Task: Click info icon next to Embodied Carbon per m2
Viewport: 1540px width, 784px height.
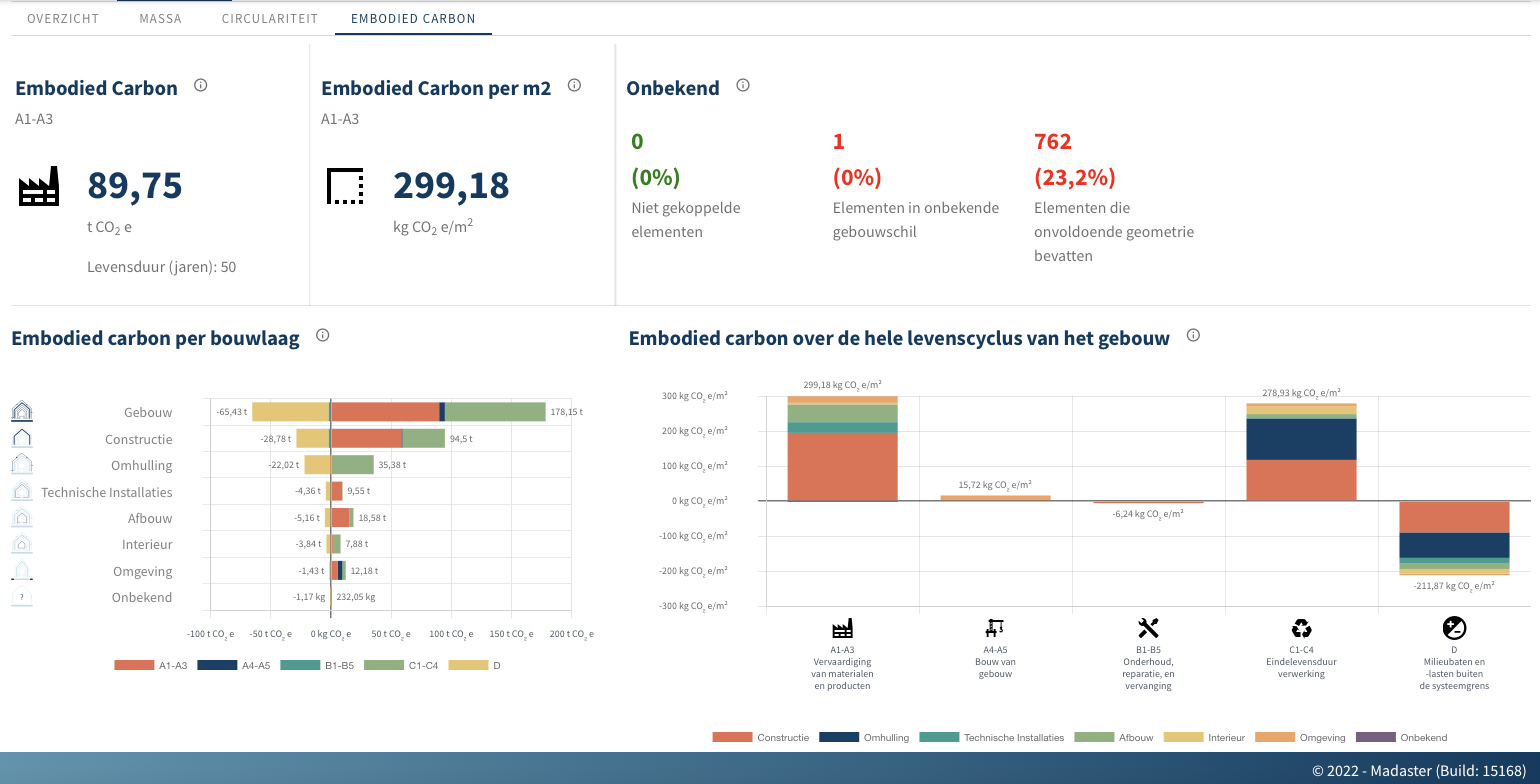Action: pos(574,86)
